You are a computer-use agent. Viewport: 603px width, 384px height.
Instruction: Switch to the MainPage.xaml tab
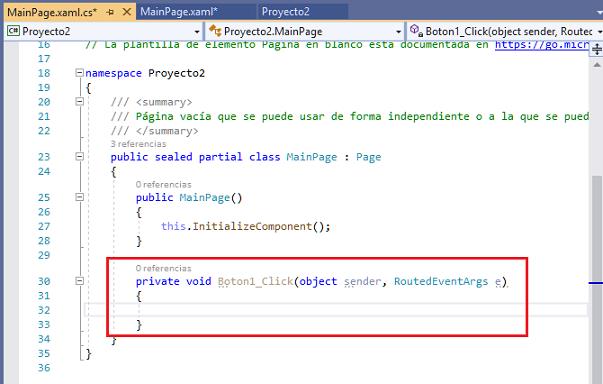(x=179, y=12)
